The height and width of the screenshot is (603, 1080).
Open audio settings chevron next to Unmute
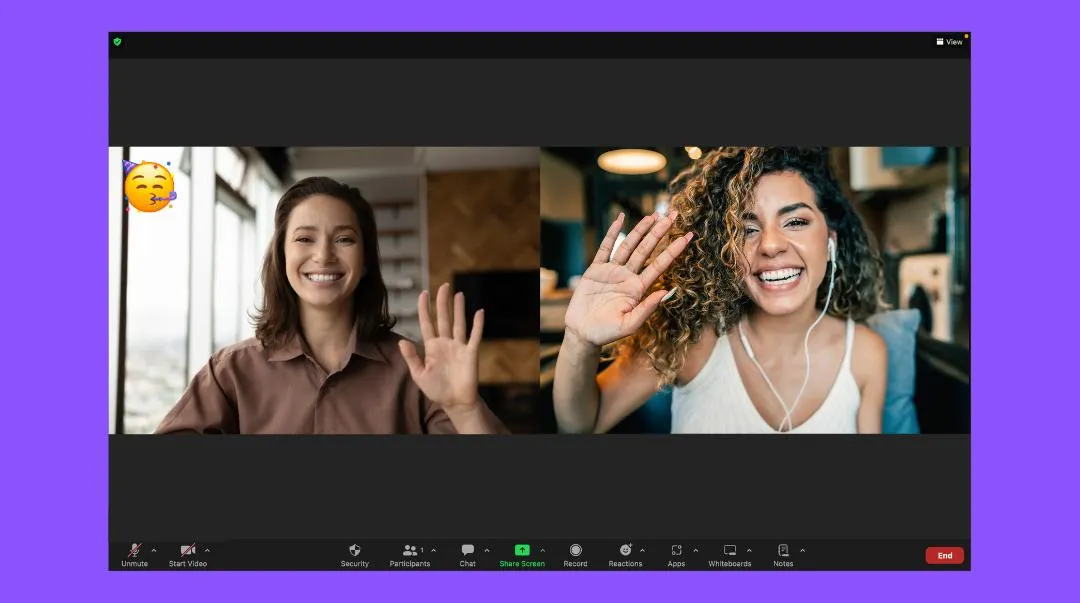click(153, 549)
